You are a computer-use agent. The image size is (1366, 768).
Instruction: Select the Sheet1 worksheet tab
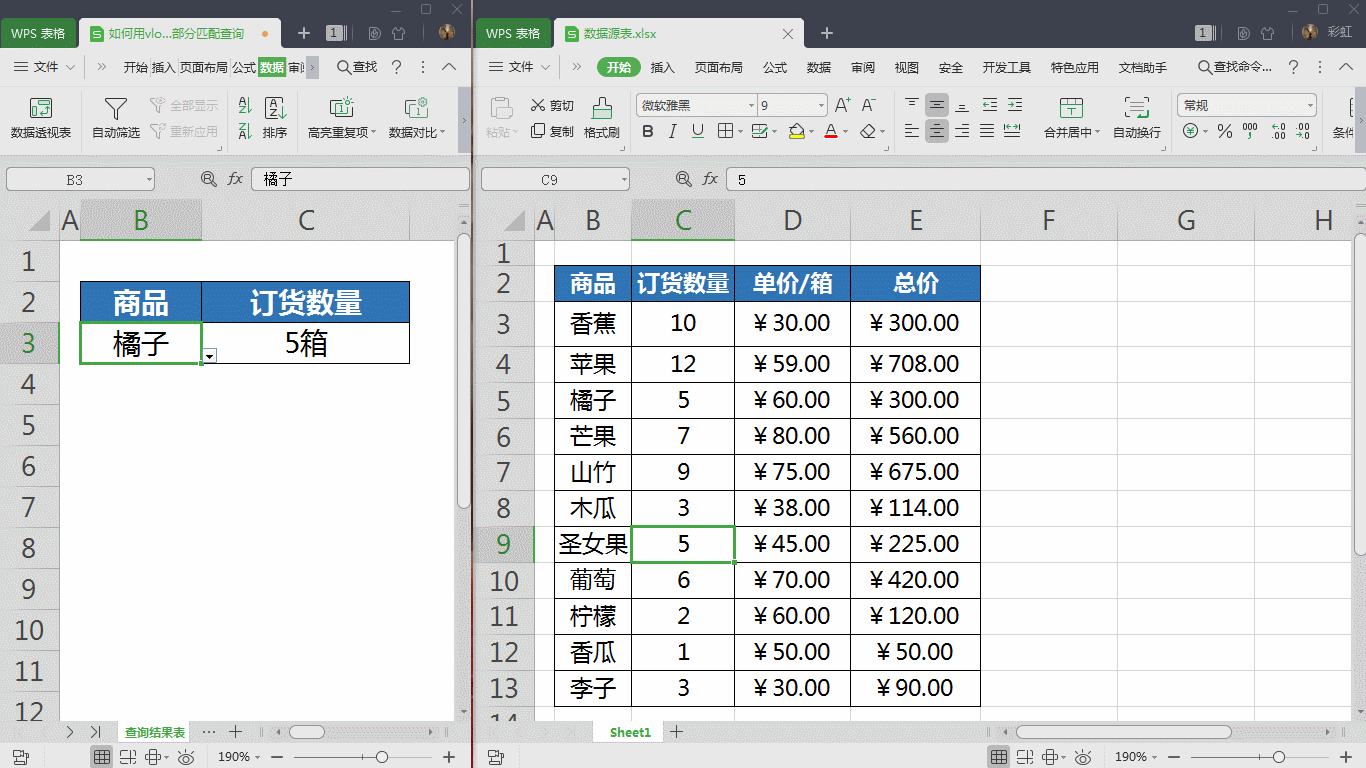tap(629, 732)
